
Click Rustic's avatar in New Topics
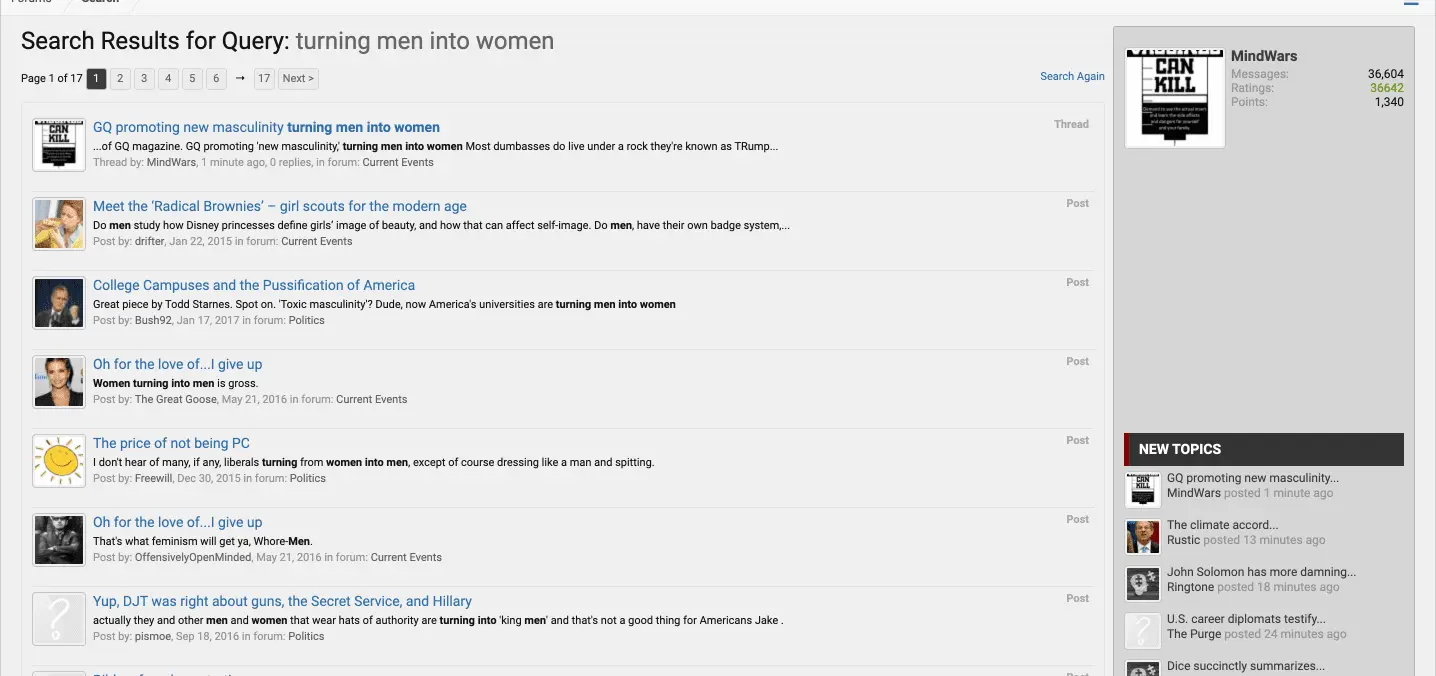(x=1142, y=537)
